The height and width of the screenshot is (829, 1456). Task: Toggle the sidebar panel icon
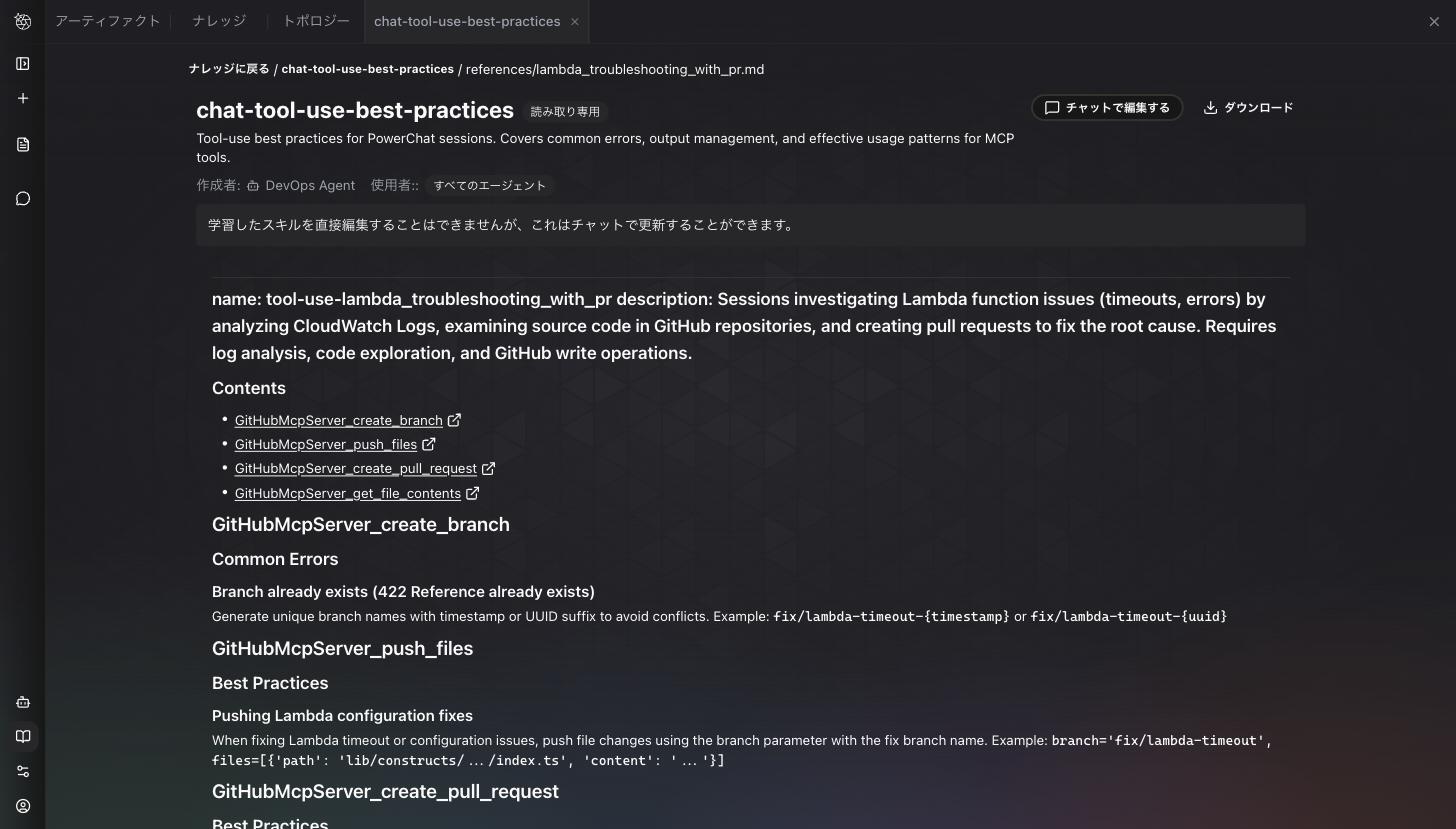23,64
